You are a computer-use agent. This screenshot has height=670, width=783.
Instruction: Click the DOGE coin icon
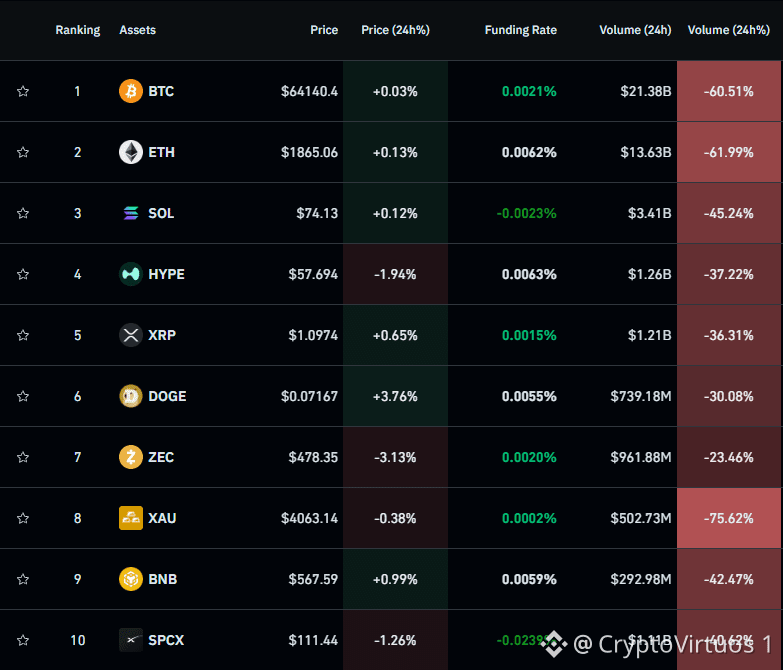131,396
